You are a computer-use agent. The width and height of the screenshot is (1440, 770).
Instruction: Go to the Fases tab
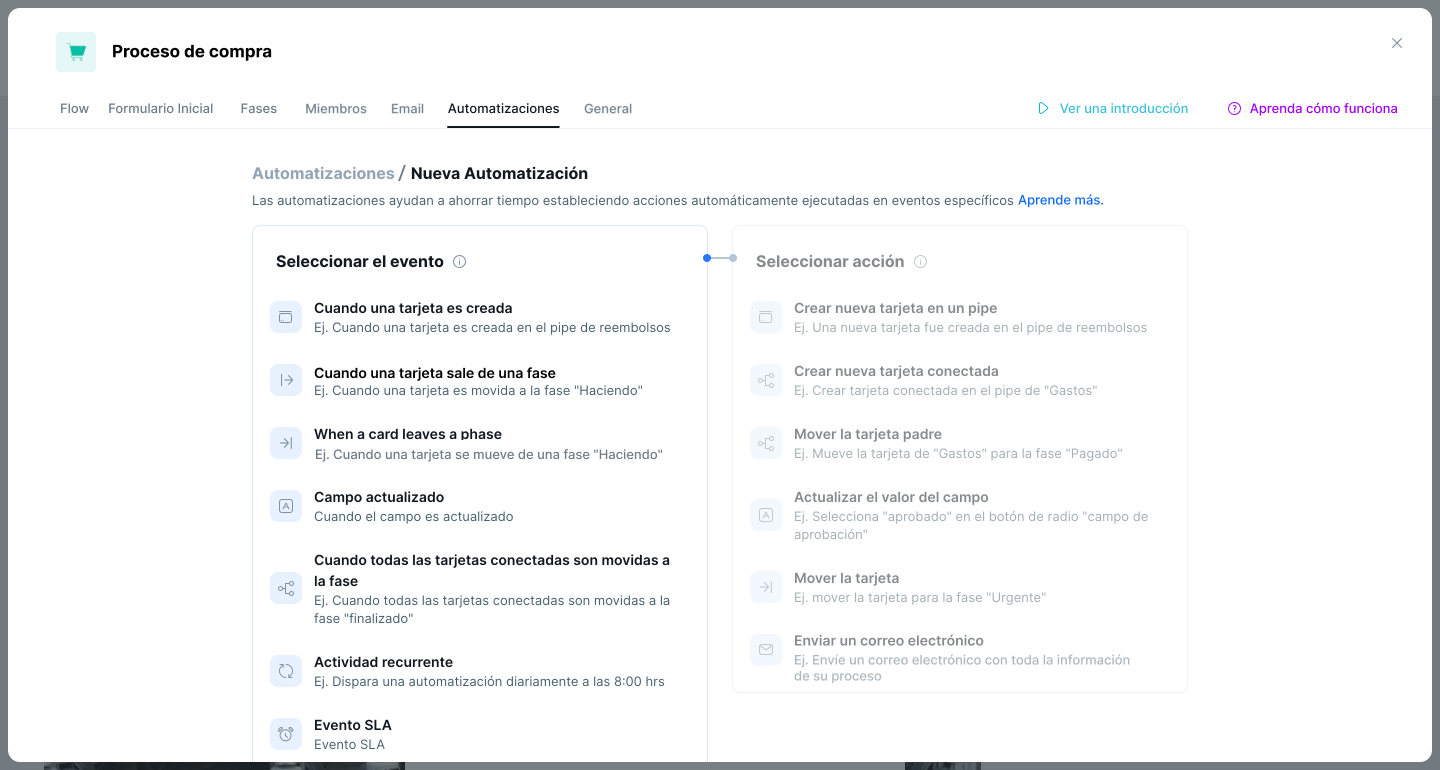click(x=258, y=109)
